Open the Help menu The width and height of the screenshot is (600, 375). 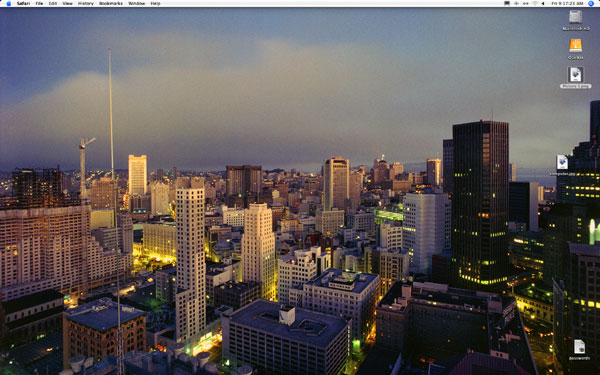pos(155,3)
